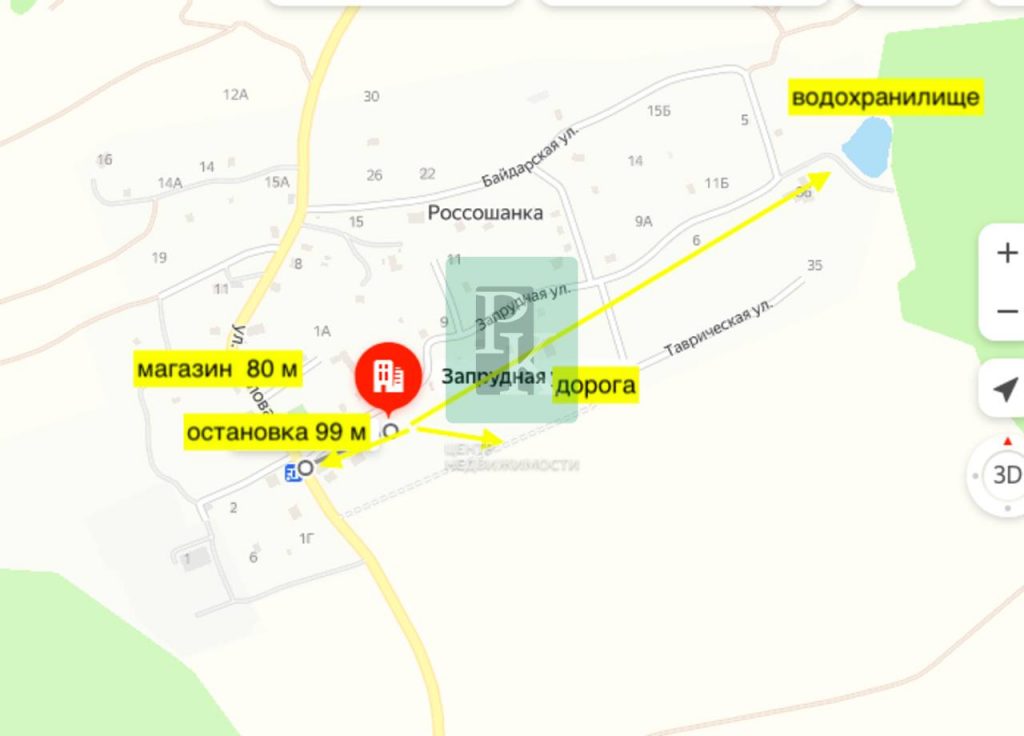This screenshot has height=736, width=1024.
Task: Select house number 15Б
Action: pyautogui.click(x=658, y=111)
